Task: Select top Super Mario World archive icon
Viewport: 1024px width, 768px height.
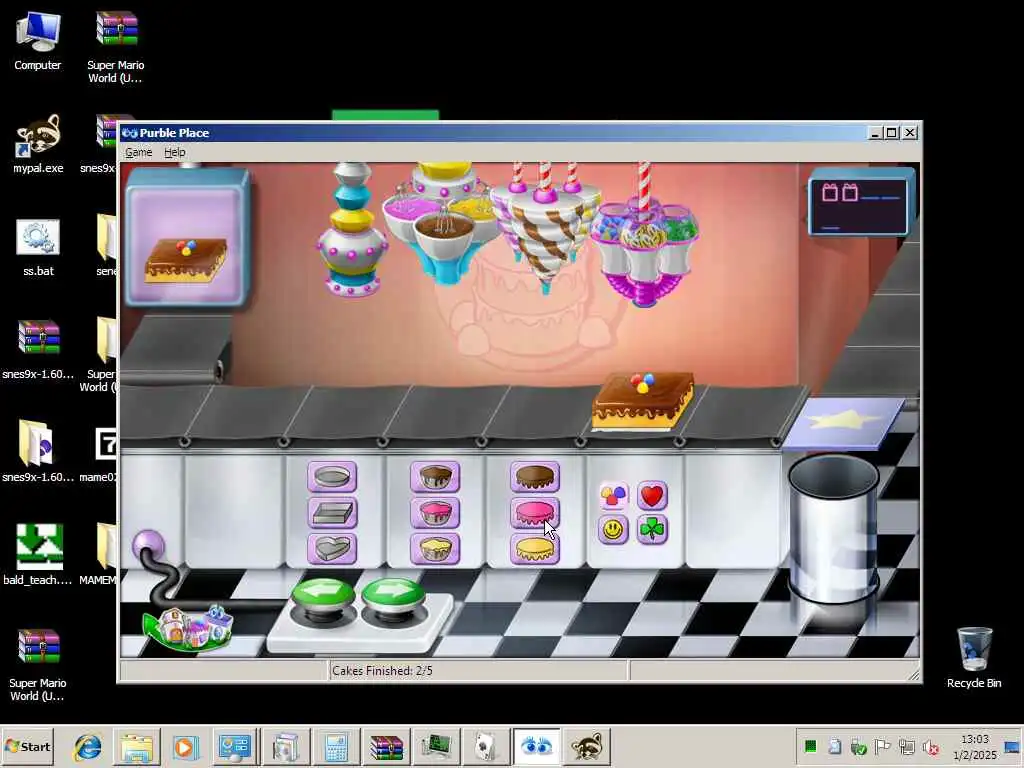Action: tap(116, 47)
